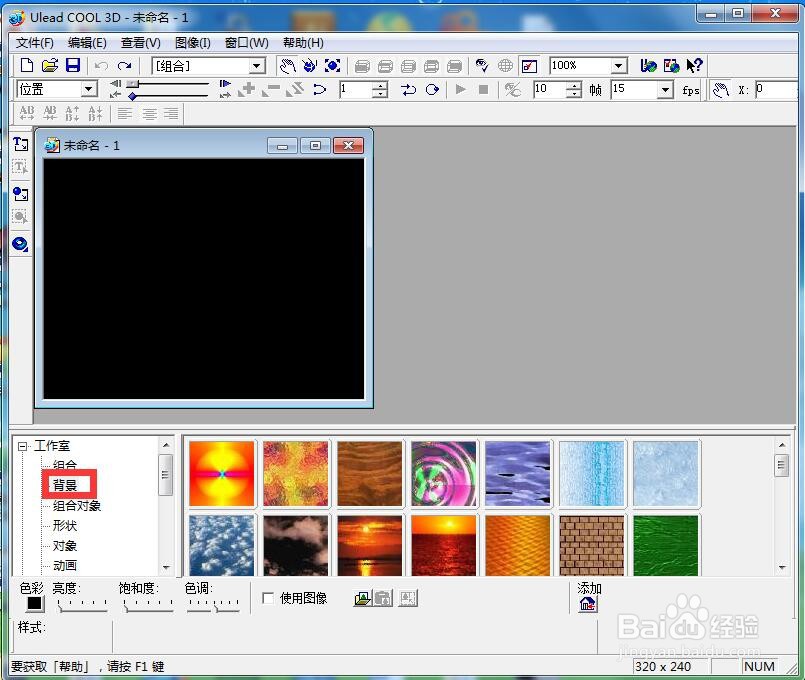Click the Add to EasyPalette house icon
This screenshot has height=680, width=805.
pyautogui.click(x=588, y=605)
